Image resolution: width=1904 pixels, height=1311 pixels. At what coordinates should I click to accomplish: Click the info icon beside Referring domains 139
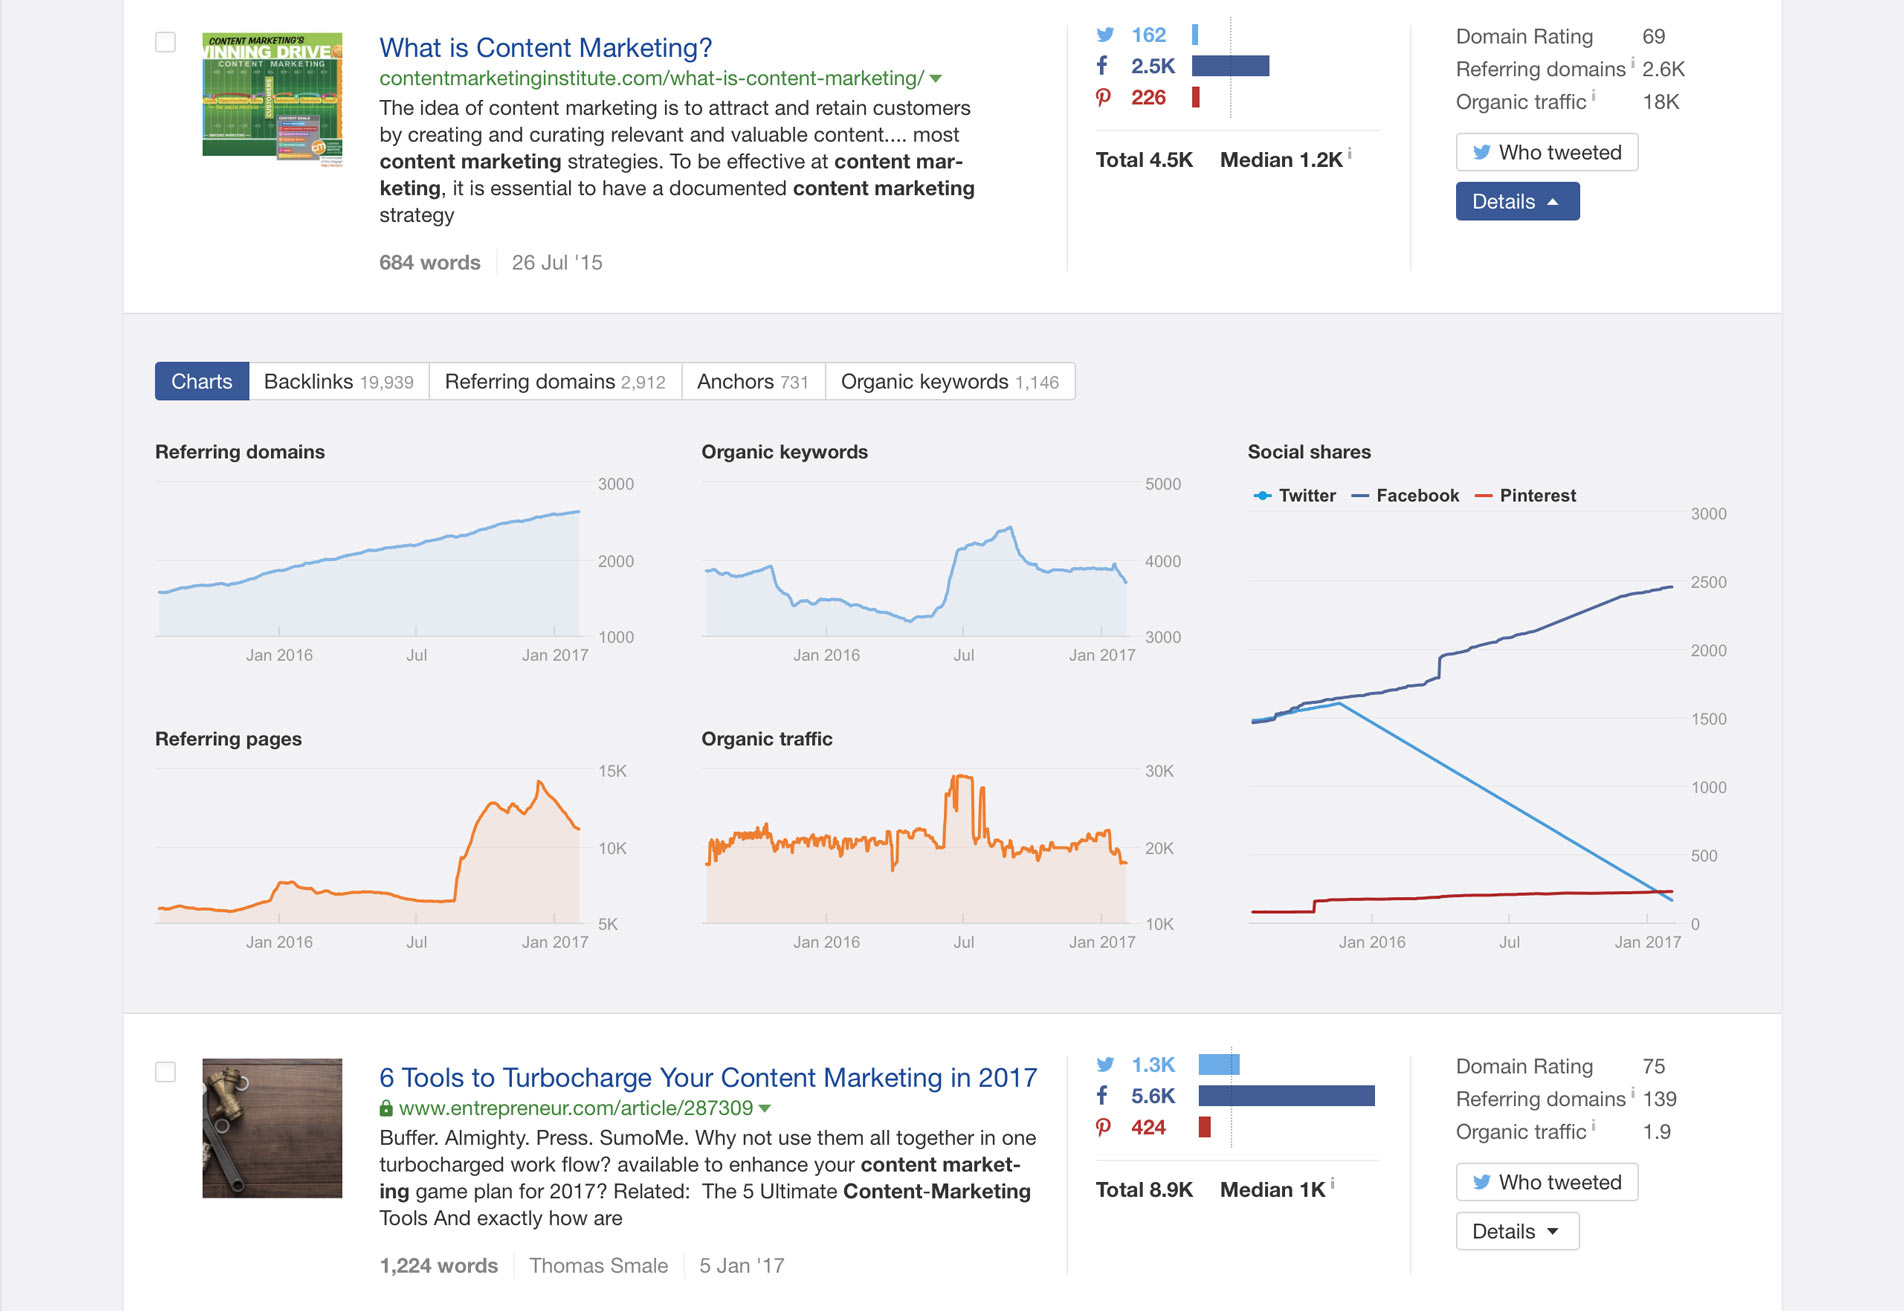coord(1631,1092)
